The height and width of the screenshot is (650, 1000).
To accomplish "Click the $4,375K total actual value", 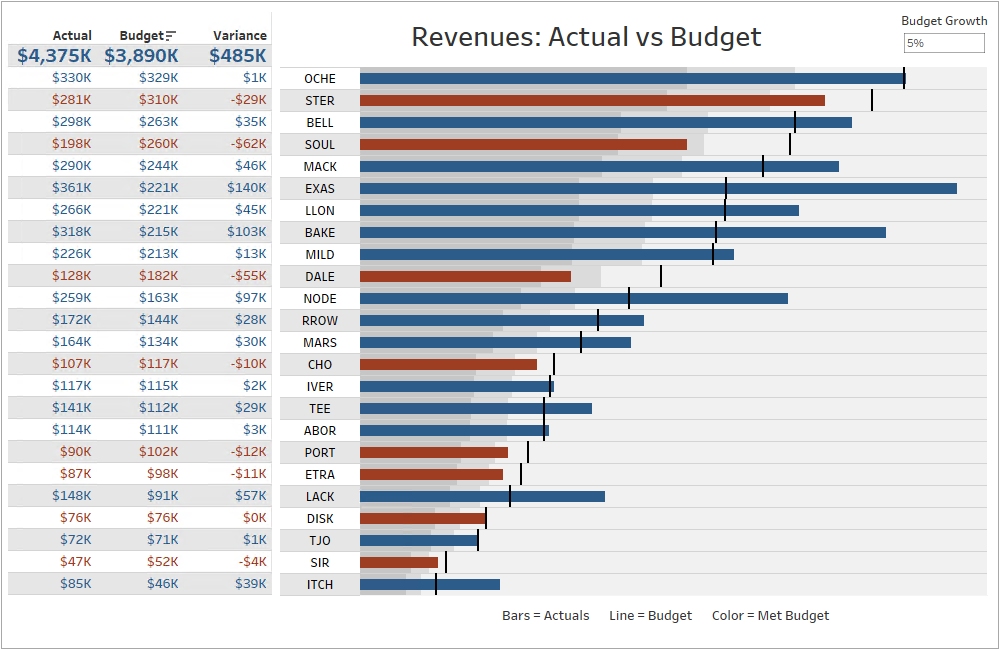I will coord(54,55).
